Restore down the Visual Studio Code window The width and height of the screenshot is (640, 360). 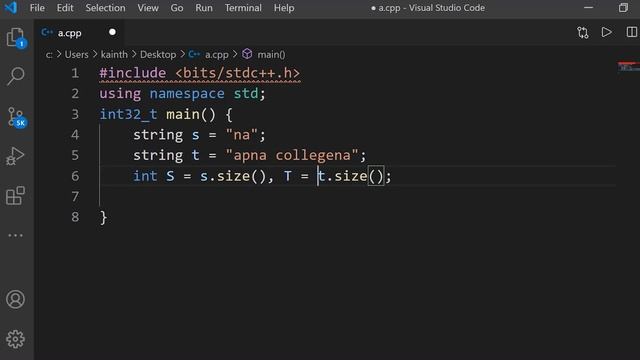tap(623, 8)
